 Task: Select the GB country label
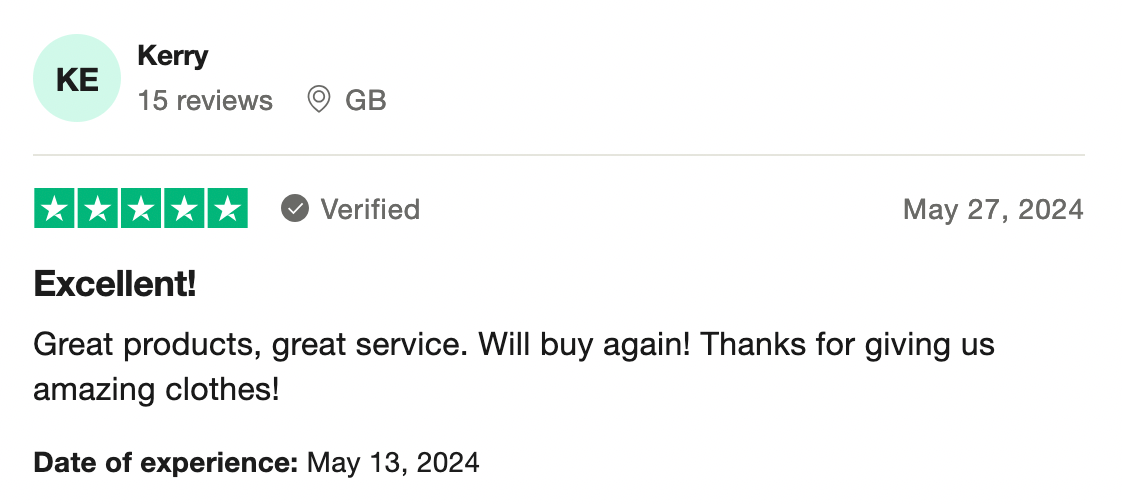[365, 101]
